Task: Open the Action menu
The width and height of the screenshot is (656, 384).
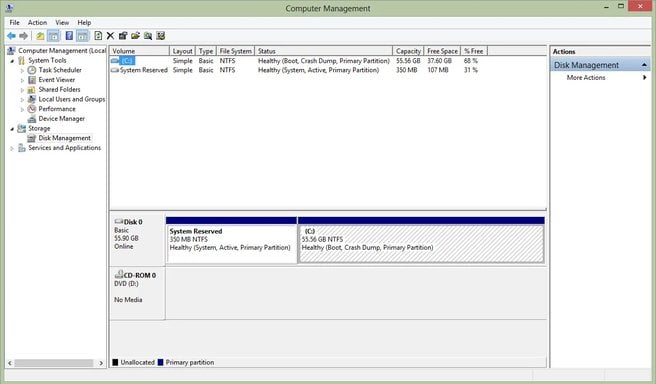Action: pos(37,23)
